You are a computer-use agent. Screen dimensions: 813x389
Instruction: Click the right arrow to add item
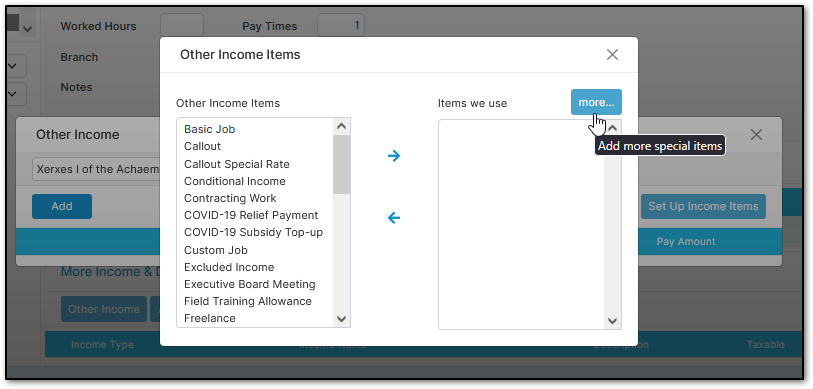point(394,156)
